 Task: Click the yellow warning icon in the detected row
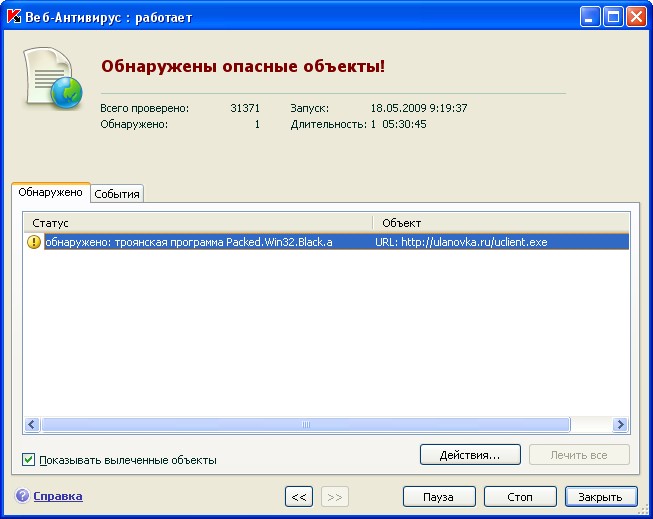click(34, 242)
